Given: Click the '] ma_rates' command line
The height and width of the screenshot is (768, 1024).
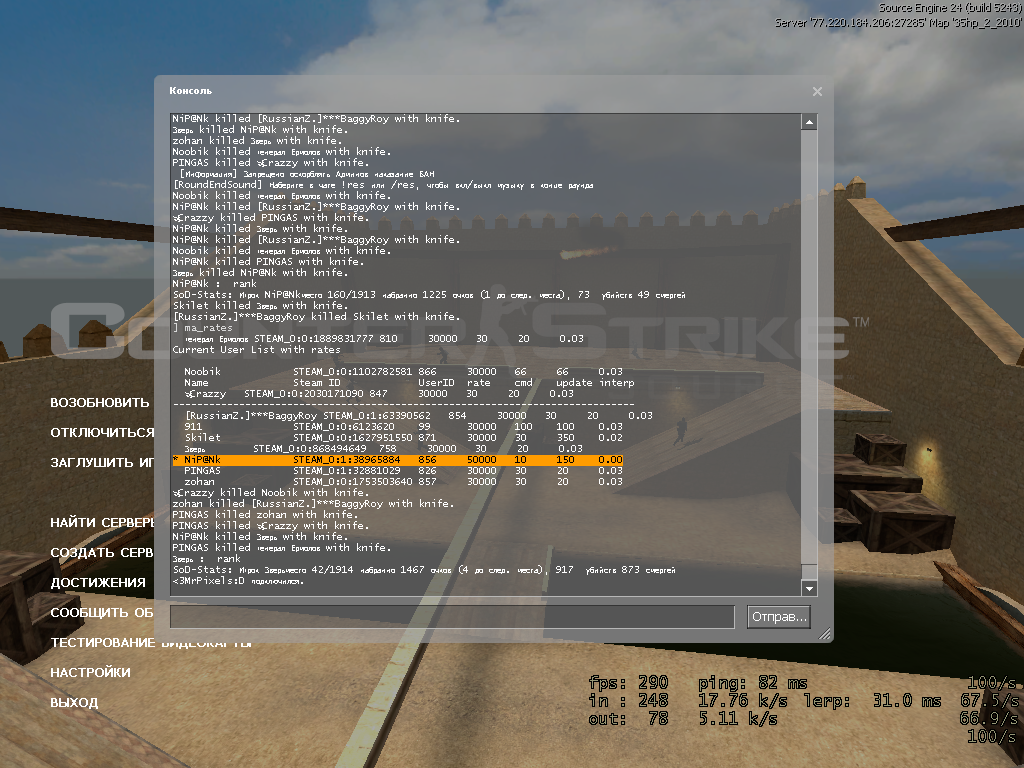Looking at the screenshot, I should [202, 328].
